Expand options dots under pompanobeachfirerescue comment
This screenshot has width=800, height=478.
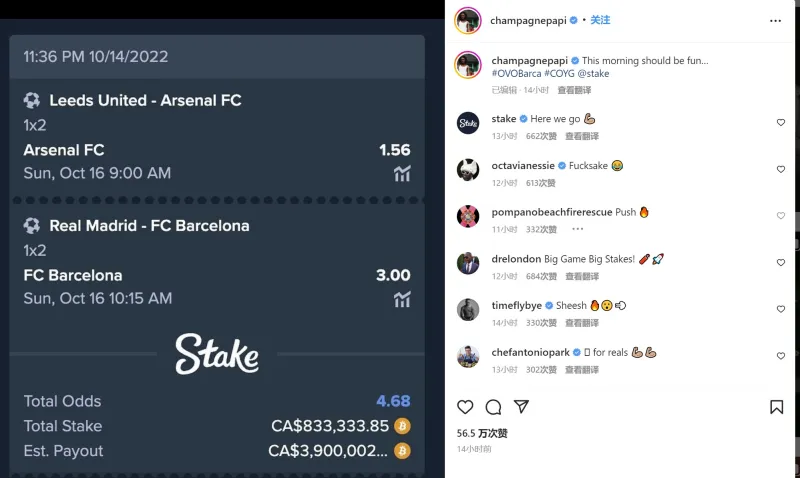pyautogui.click(x=578, y=229)
